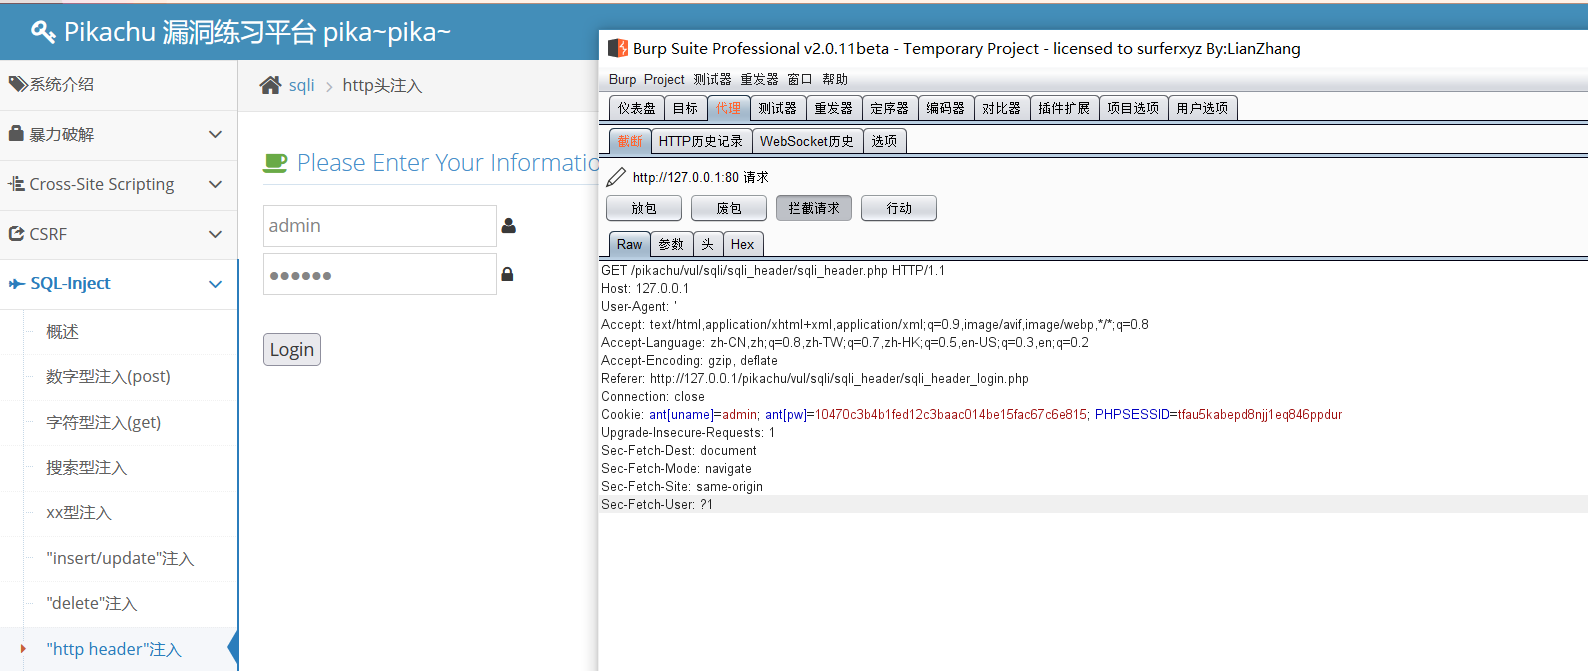Select the 代理 tab

[x=728, y=108]
